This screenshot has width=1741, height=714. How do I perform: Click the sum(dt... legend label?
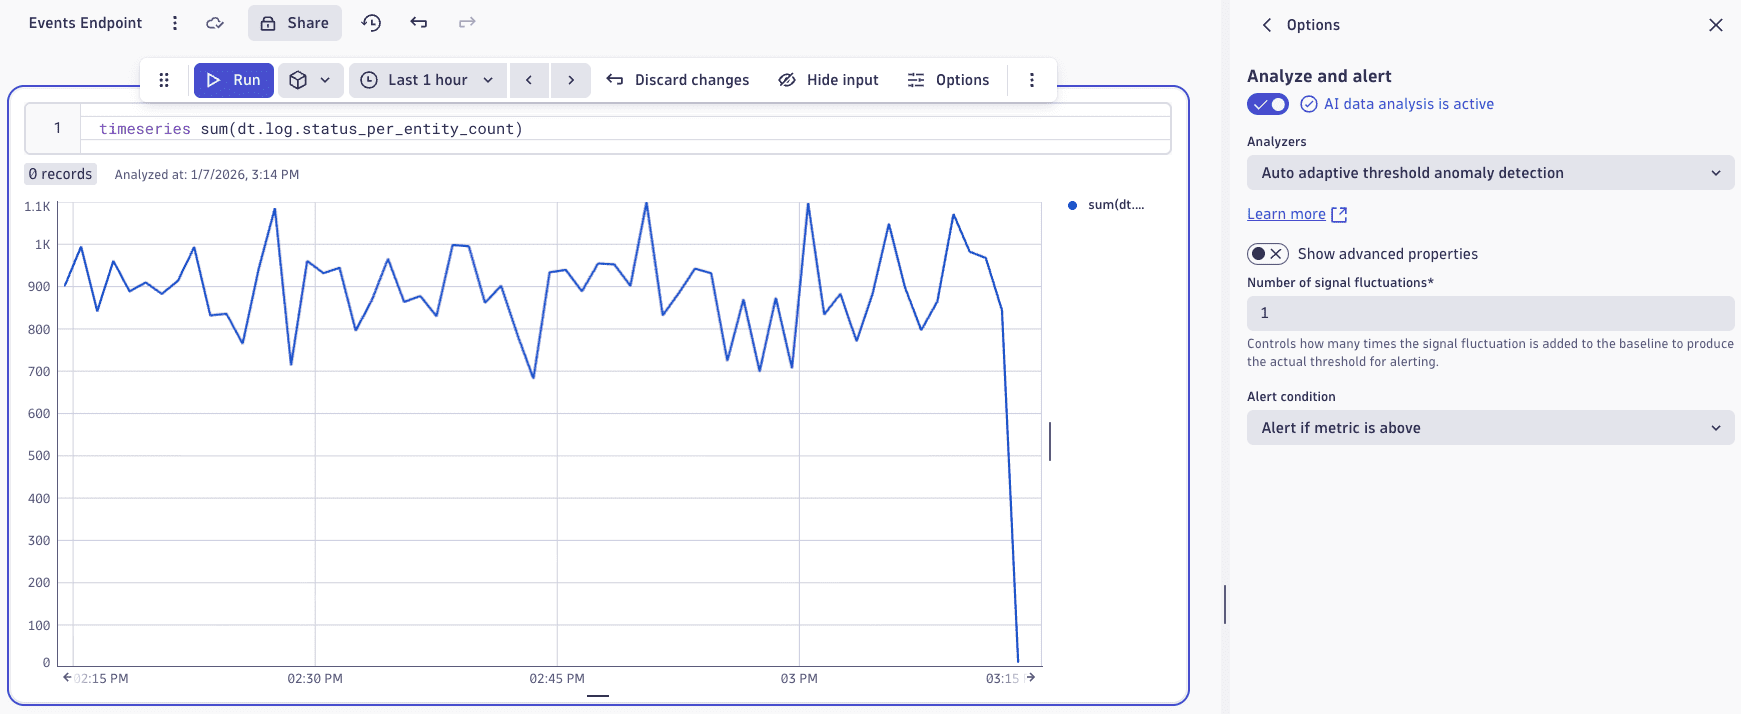tap(1116, 205)
